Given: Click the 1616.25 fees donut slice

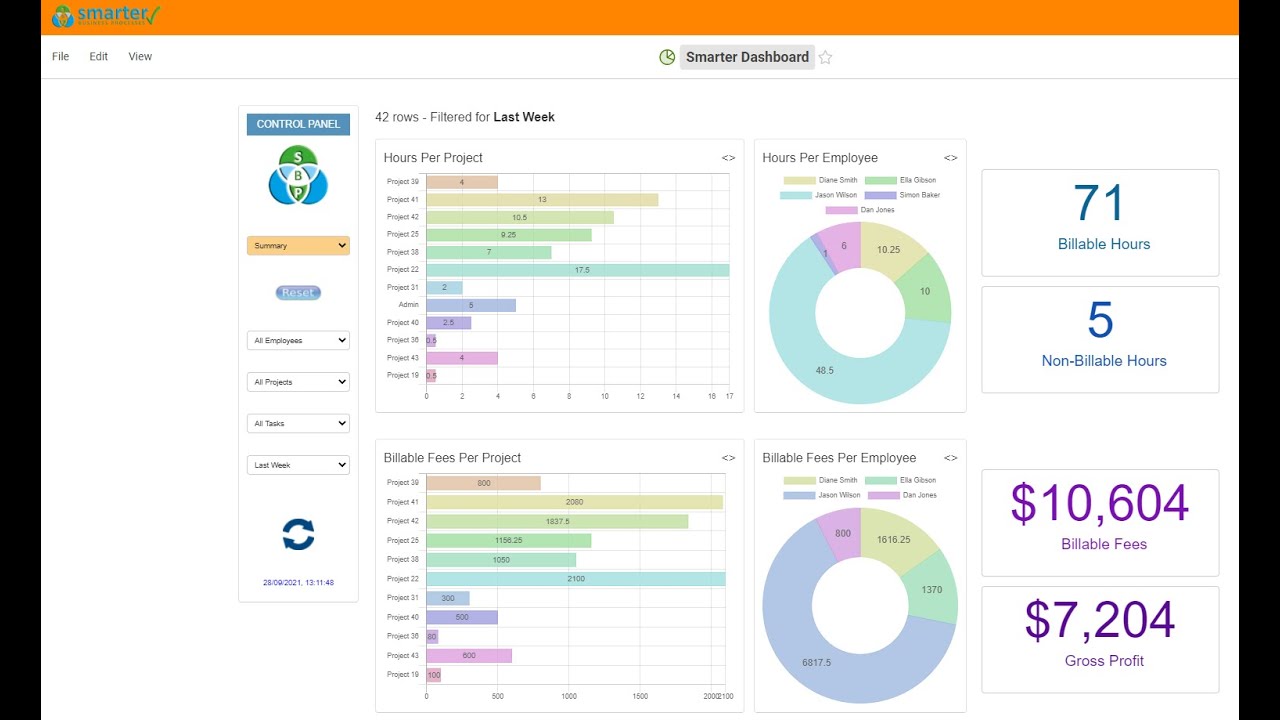Looking at the screenshot, I should tap(893, 540).
